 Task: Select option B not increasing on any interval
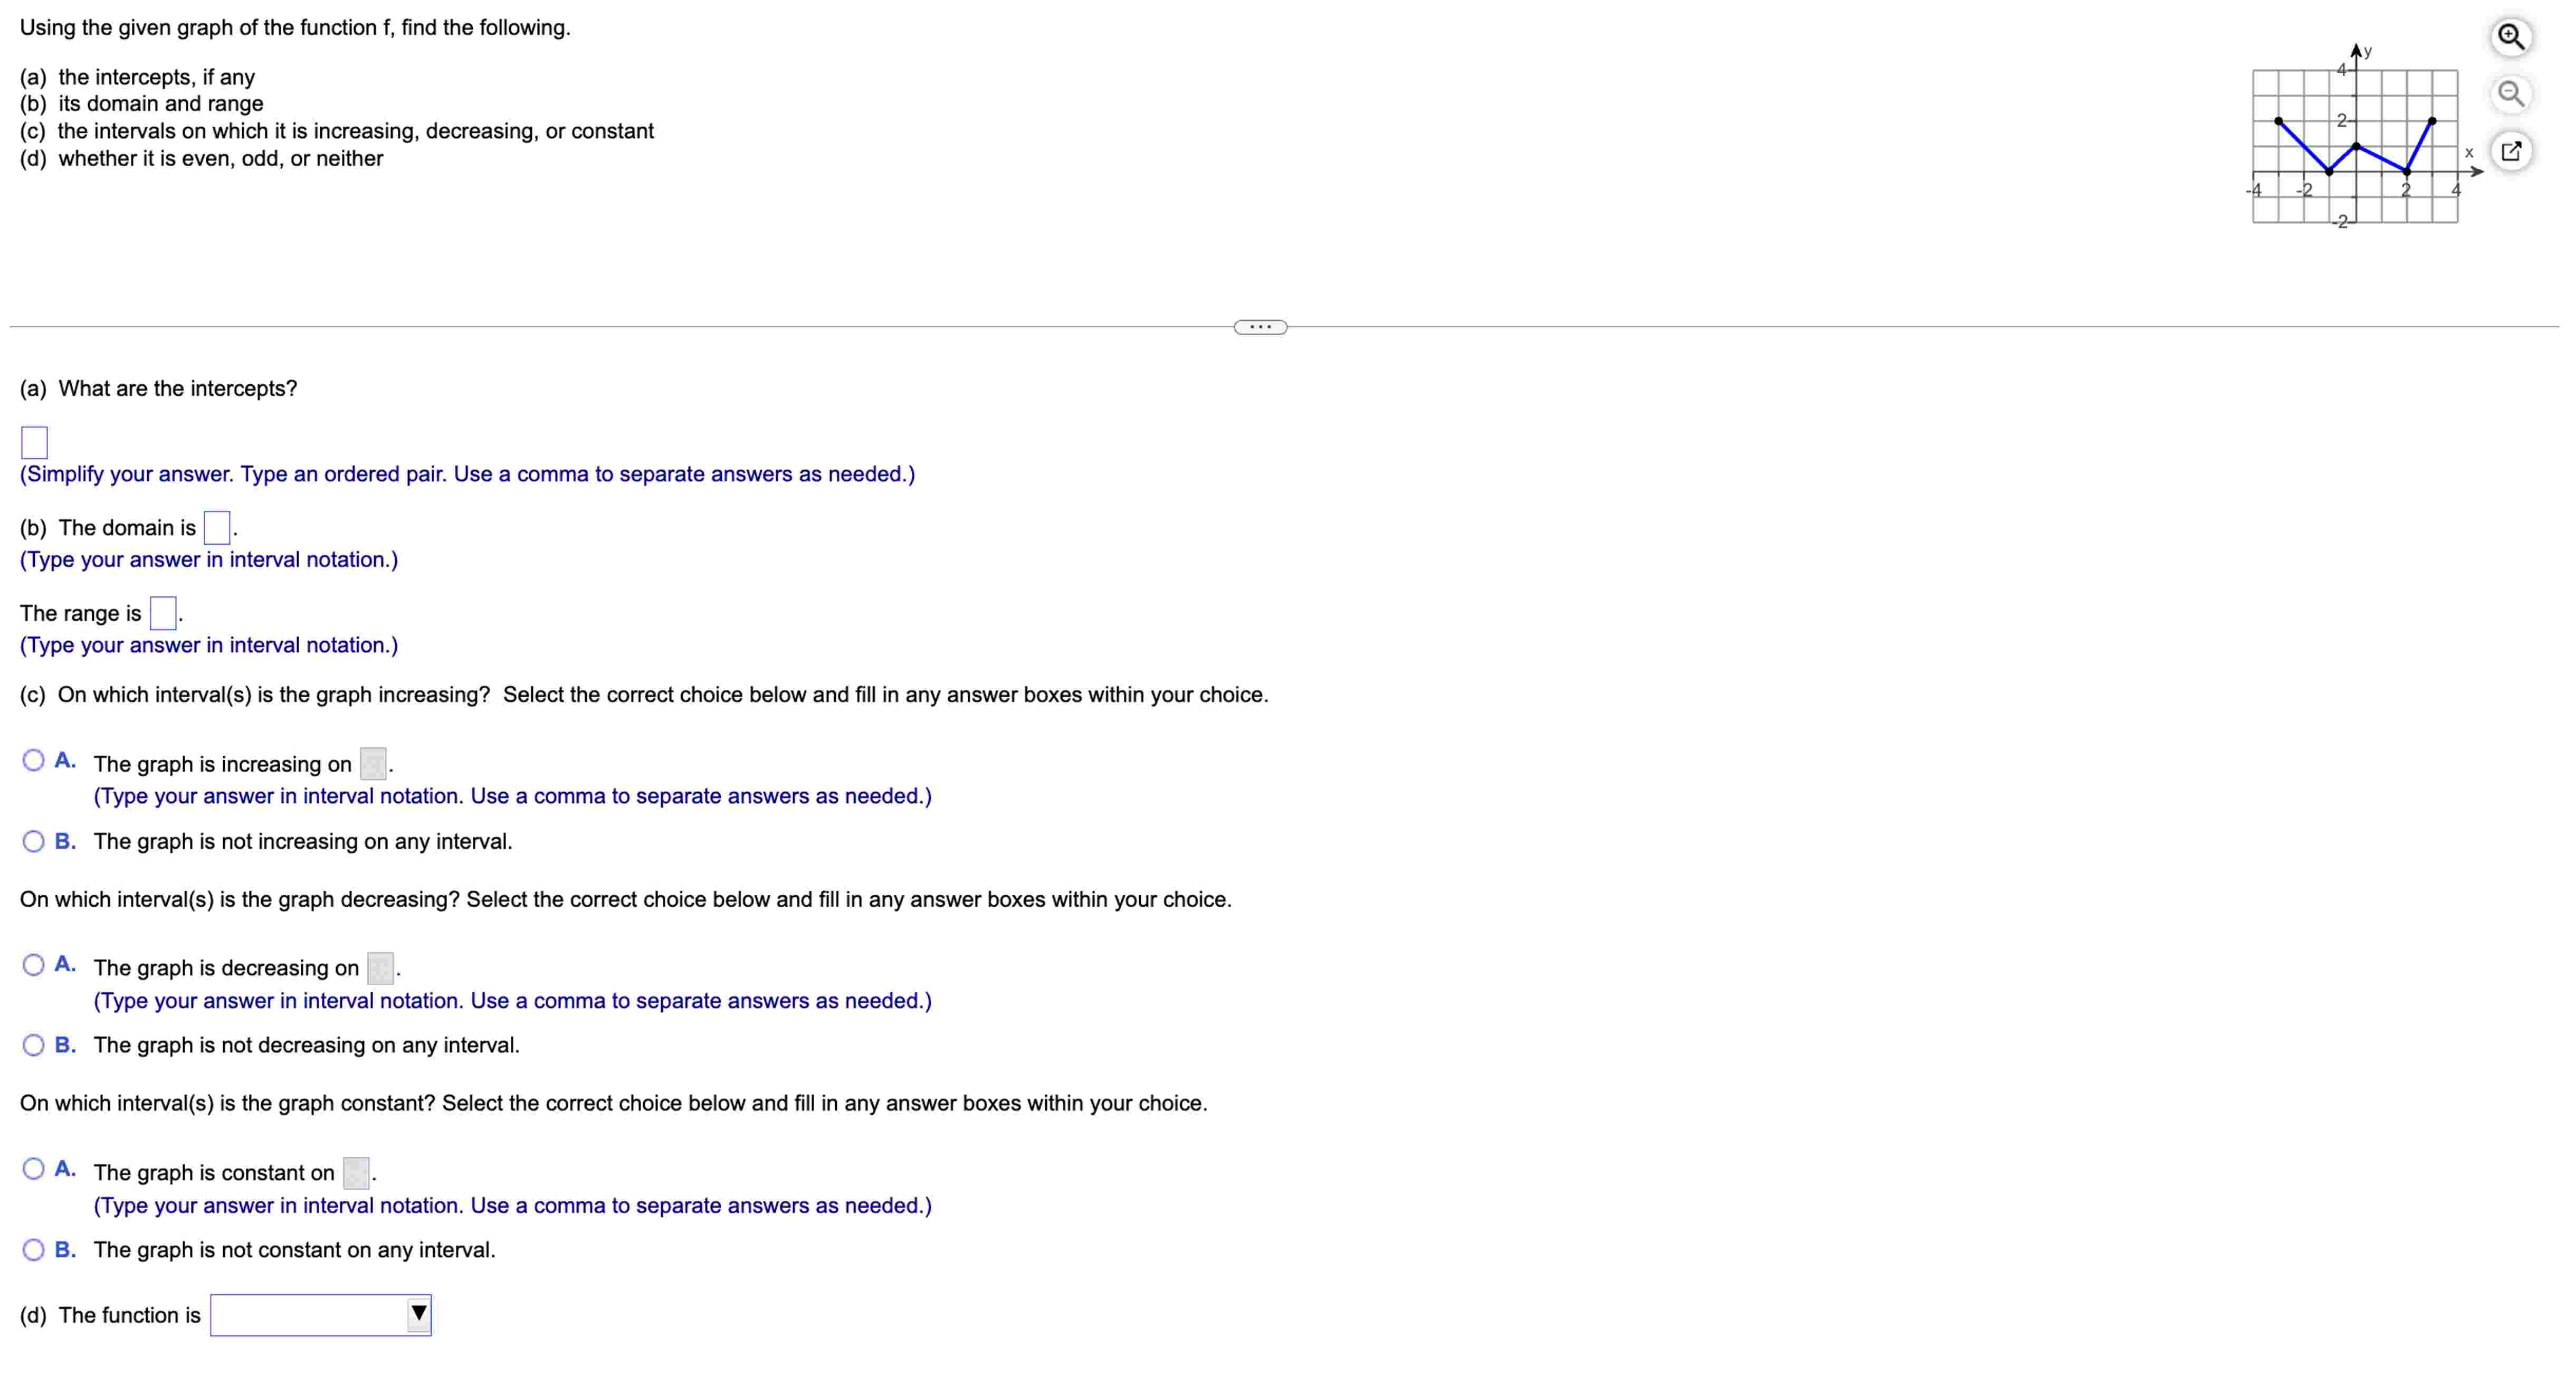point(33,842)
